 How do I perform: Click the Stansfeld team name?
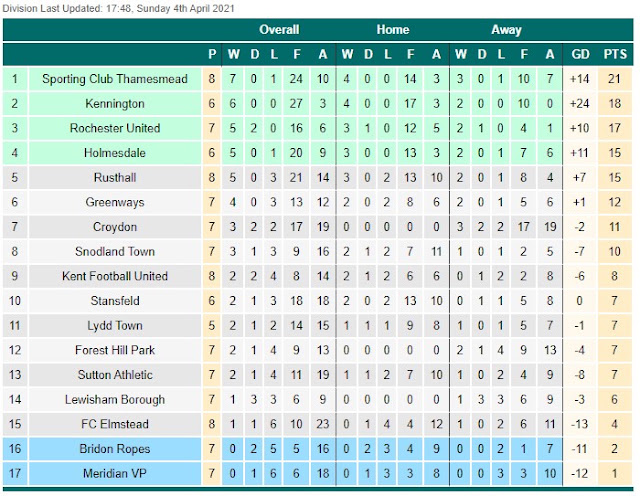pos(115,301)
